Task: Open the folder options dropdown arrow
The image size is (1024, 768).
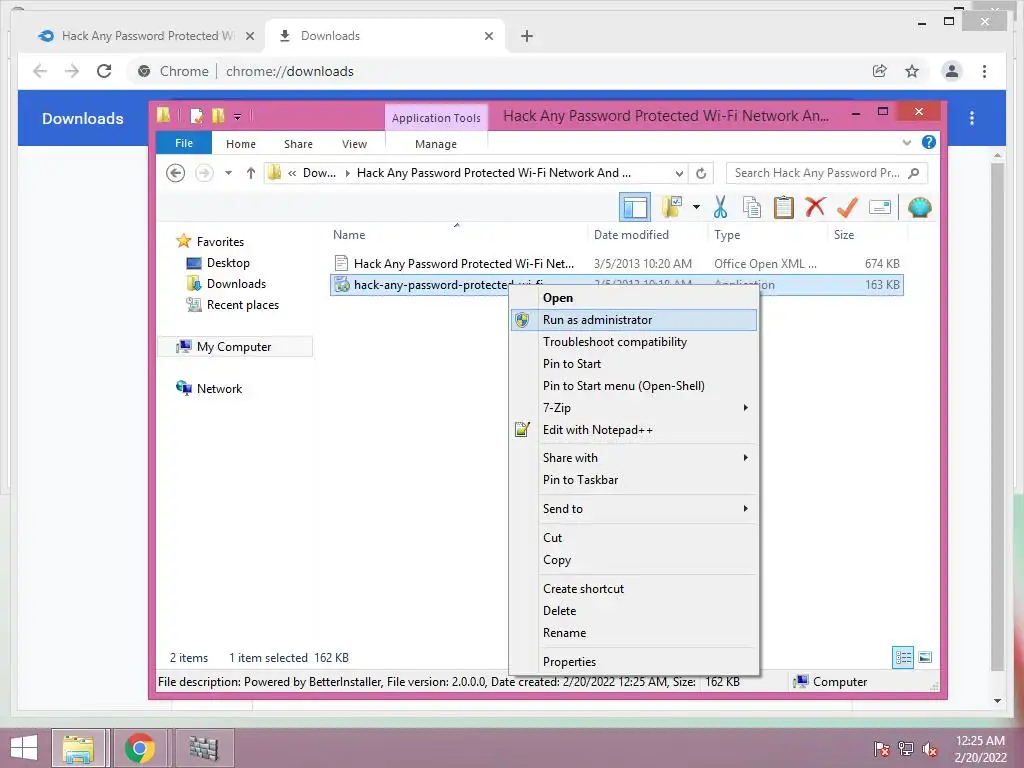Action: click(x=696, y=208)
